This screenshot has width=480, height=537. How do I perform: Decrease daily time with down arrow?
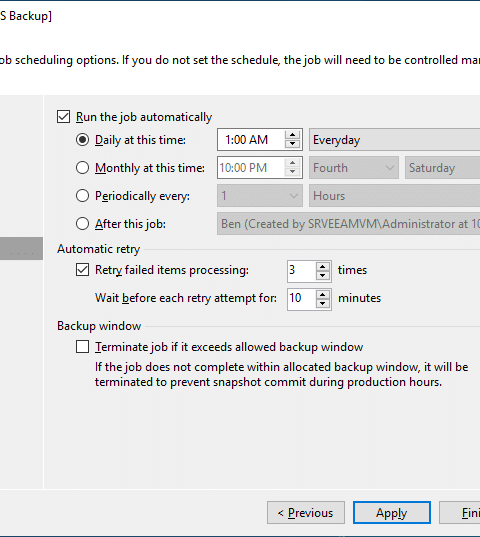point(292,144)
